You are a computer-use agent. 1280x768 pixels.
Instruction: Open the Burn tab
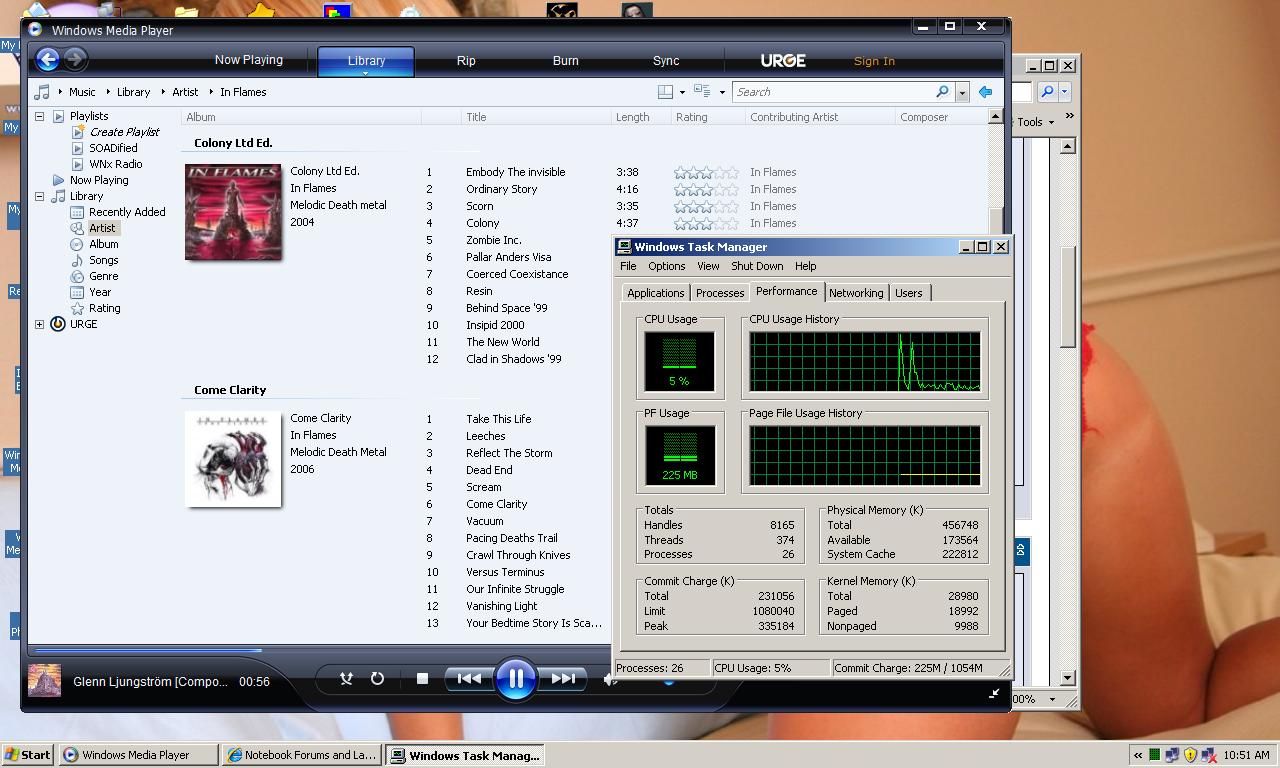tap(565, 60)
